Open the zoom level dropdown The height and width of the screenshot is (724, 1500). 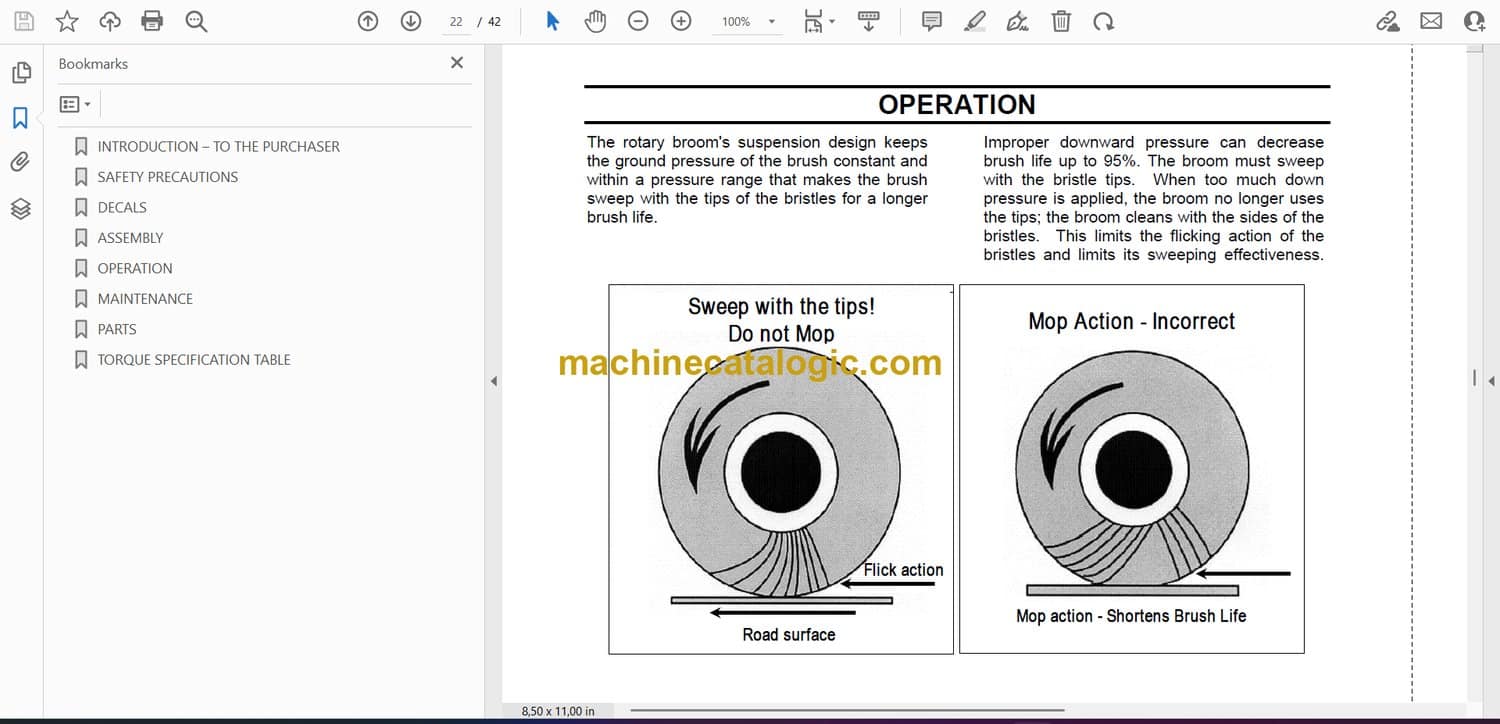pyautogui.click(x=771, y=22)
